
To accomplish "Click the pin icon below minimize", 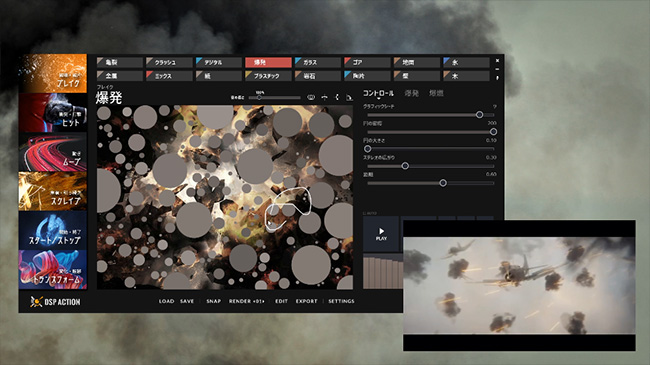I will [x=497, y=77].
